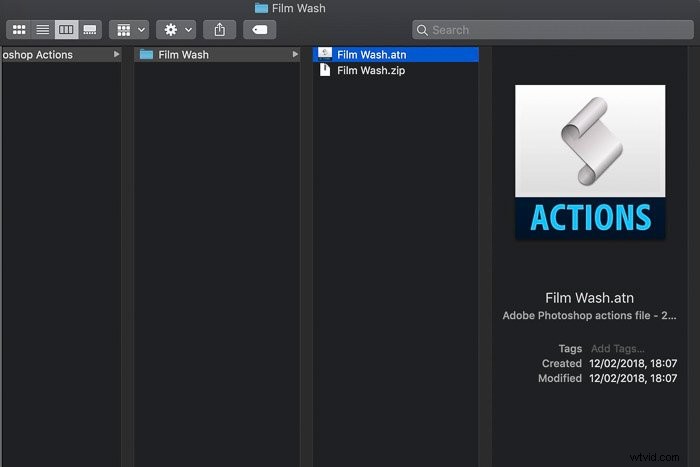This screenshot has width=700, height=467.
Task: Click inside the Search field
Action: pyautogui.click(x=553, y=30)
